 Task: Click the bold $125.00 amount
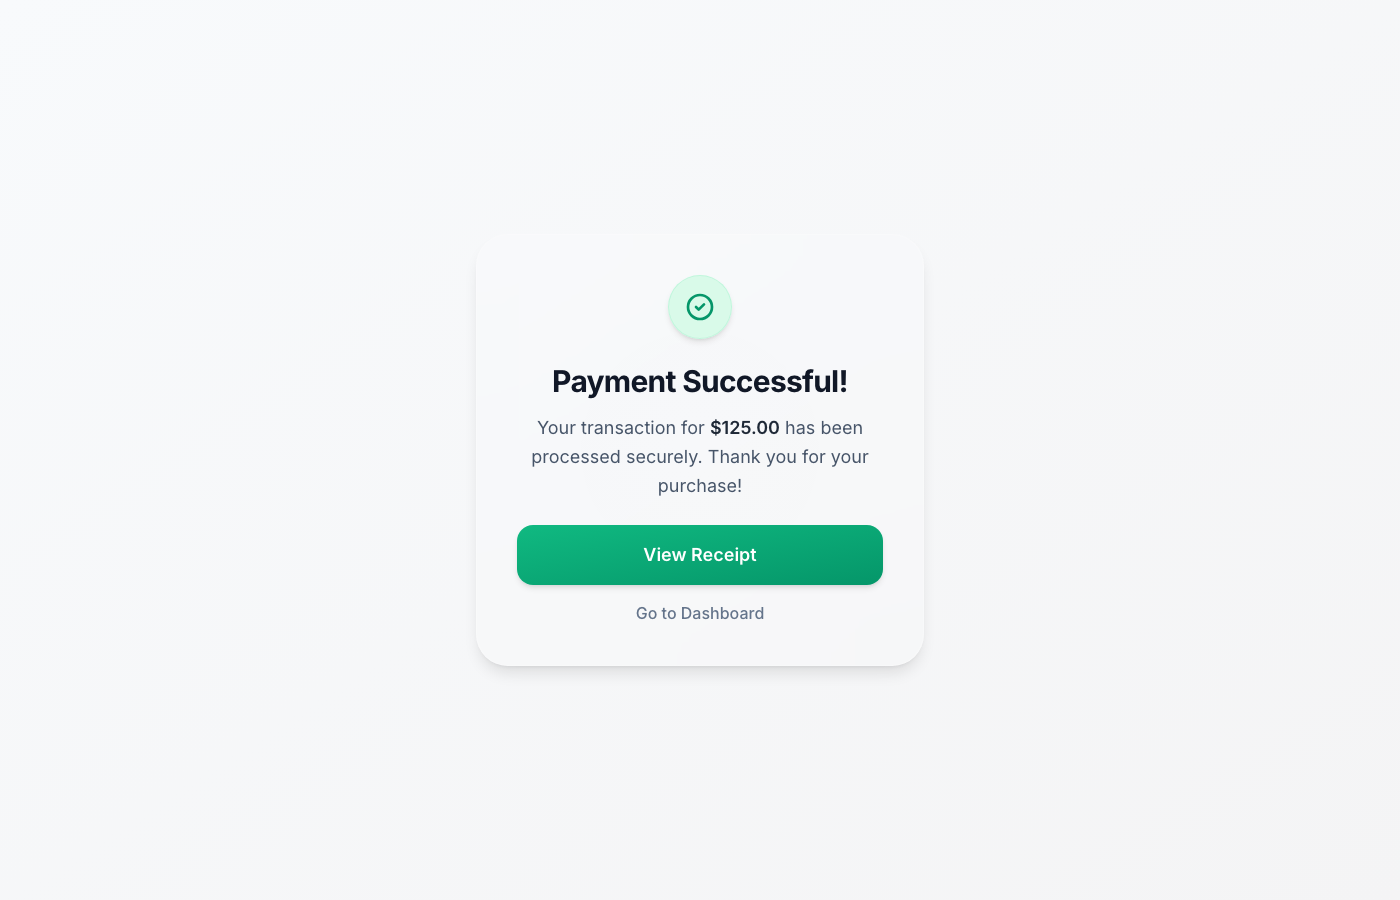pos(745,428)
